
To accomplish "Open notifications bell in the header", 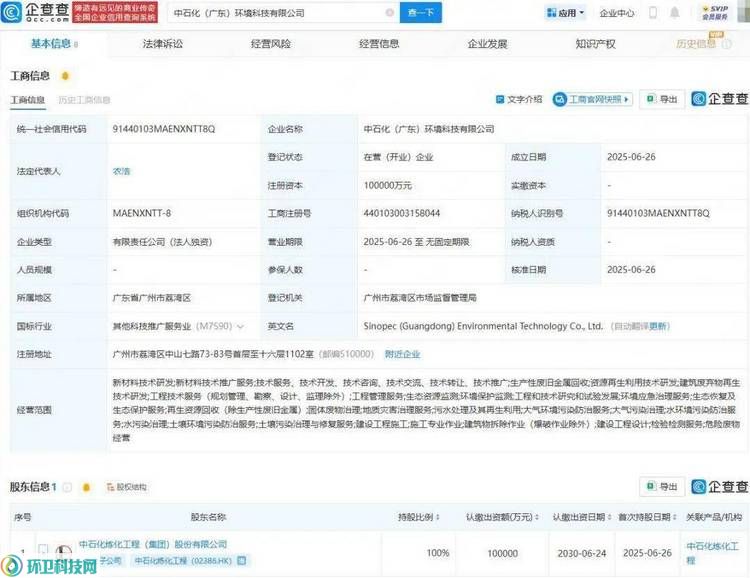I will click(674, 12).
